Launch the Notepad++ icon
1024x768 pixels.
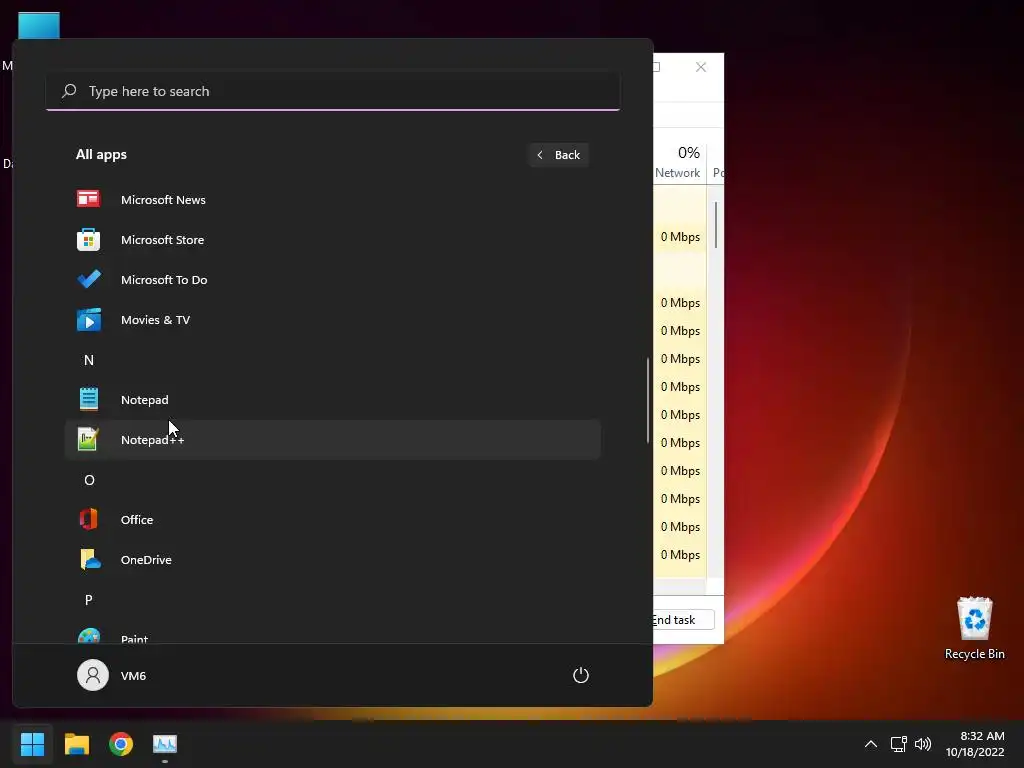coord(88,440)
